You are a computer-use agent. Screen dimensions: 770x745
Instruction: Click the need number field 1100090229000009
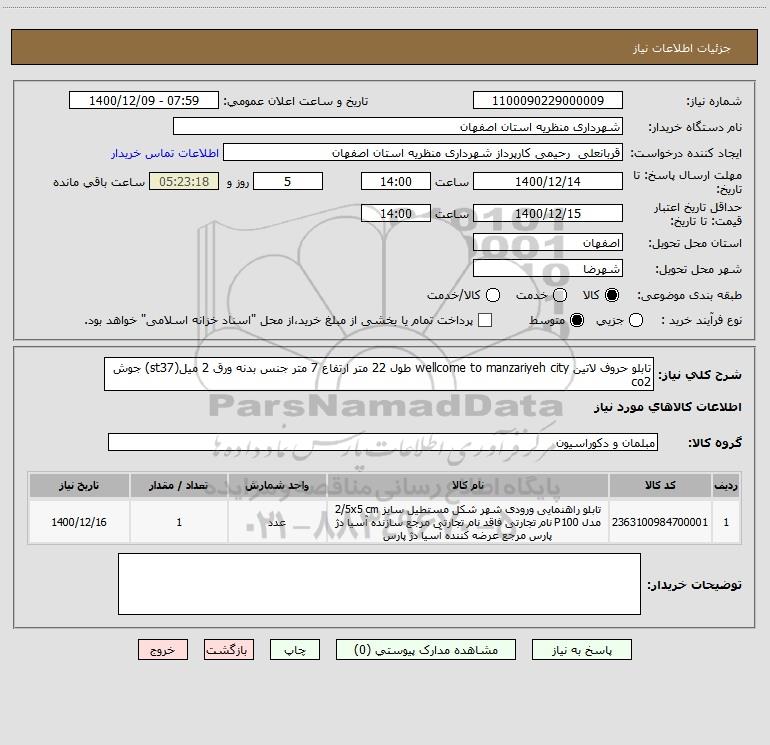[548, 100]
